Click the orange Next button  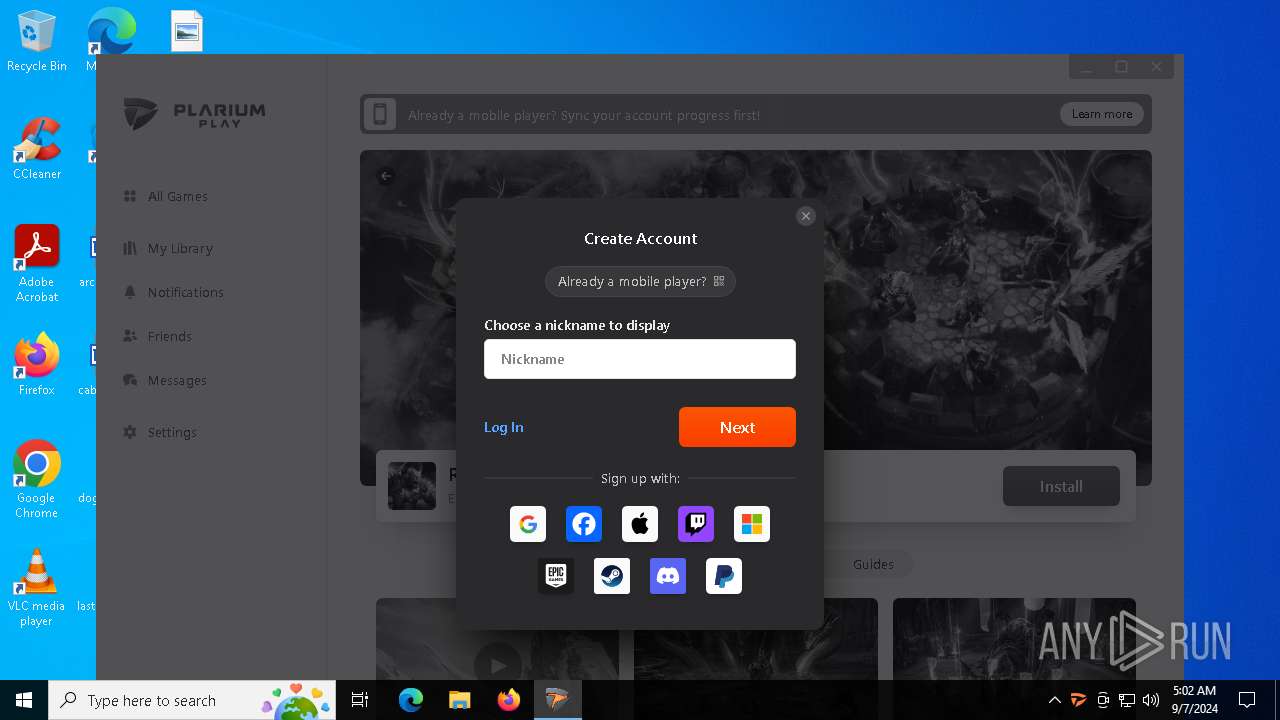pyautogui.click(x=737, y=427)
